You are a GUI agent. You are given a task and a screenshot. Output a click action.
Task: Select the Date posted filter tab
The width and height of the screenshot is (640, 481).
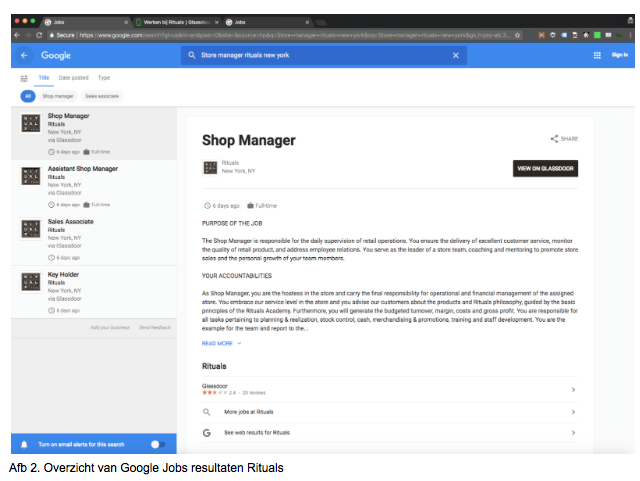pyautogui.click(x=73, y=78)
